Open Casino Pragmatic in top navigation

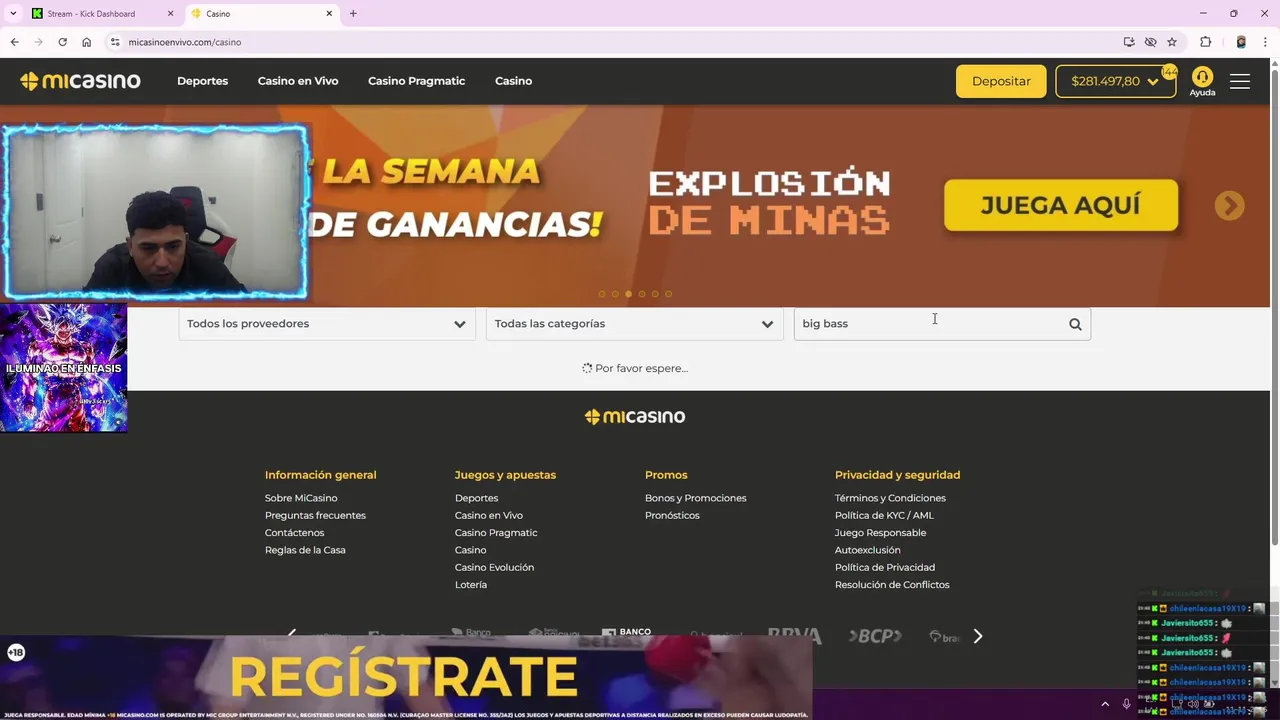[x=416, y=81]
